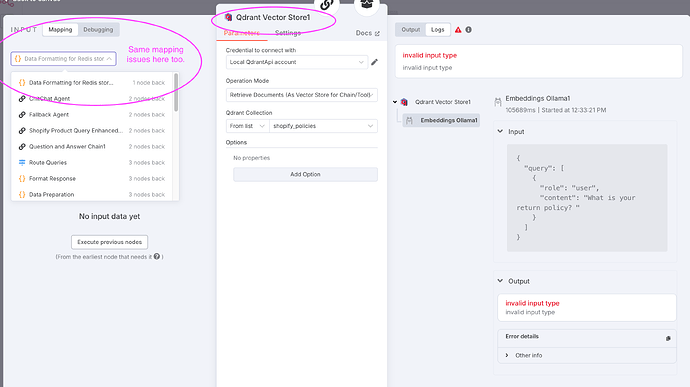This screenshot has width=690, height=387.
Task: Click the Question and Answer Chain1 icon
Action: [22, 147]
